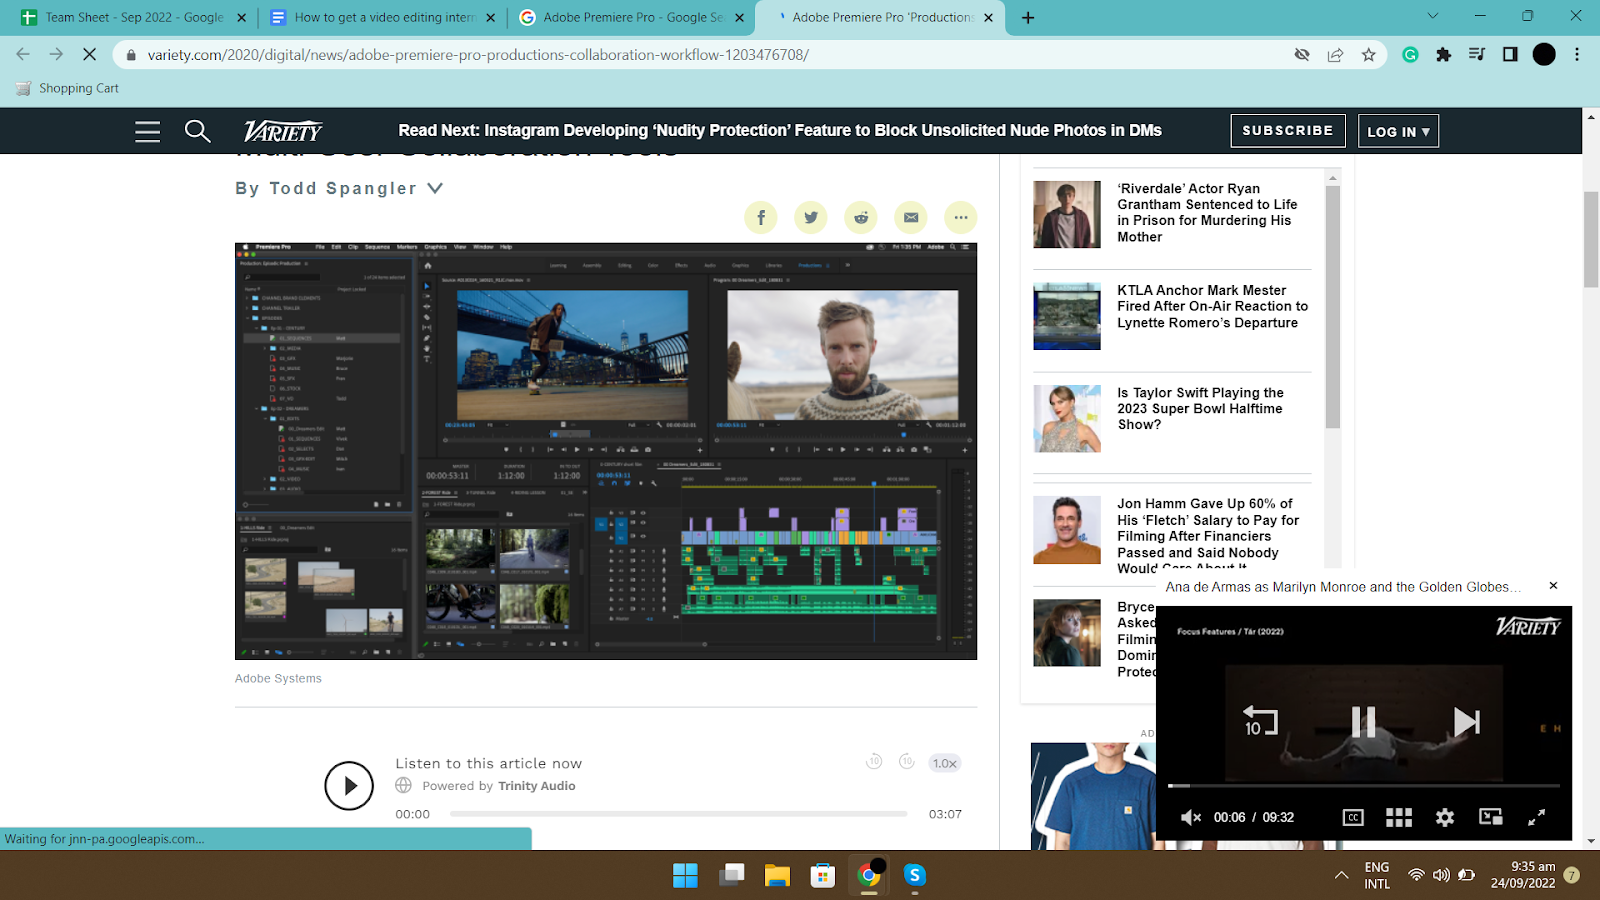Toggle picture-in-picture for floating video
Viewport: 1600px width, 900px height.
(1491, 817)
